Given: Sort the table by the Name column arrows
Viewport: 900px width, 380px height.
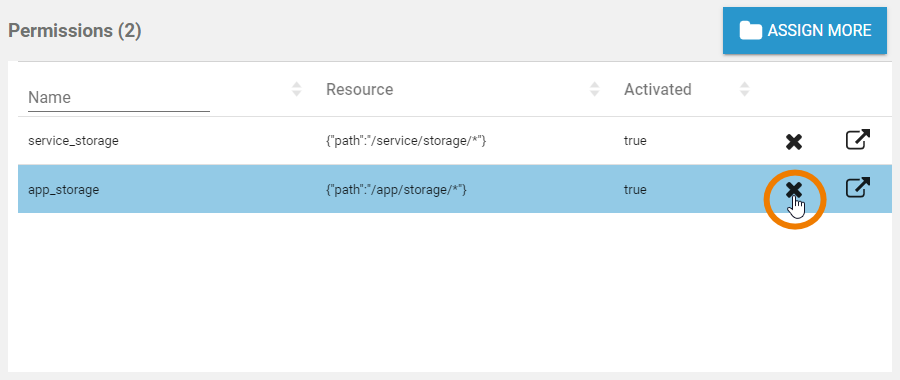Looking at the screenshot, I should coord(297,89).
